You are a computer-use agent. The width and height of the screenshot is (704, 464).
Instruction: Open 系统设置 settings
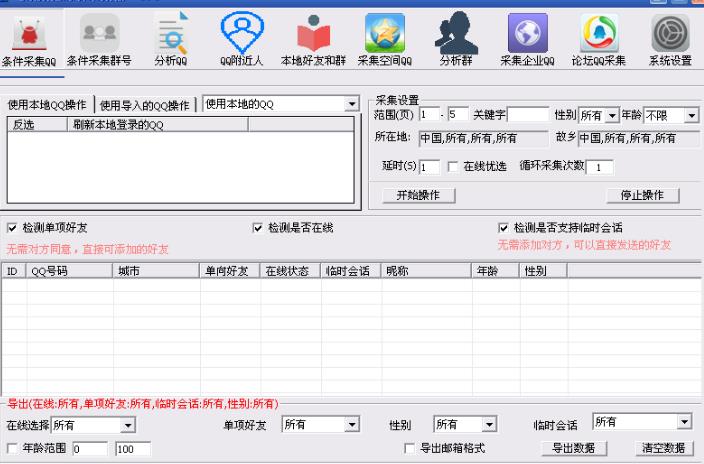coord(670,41)
